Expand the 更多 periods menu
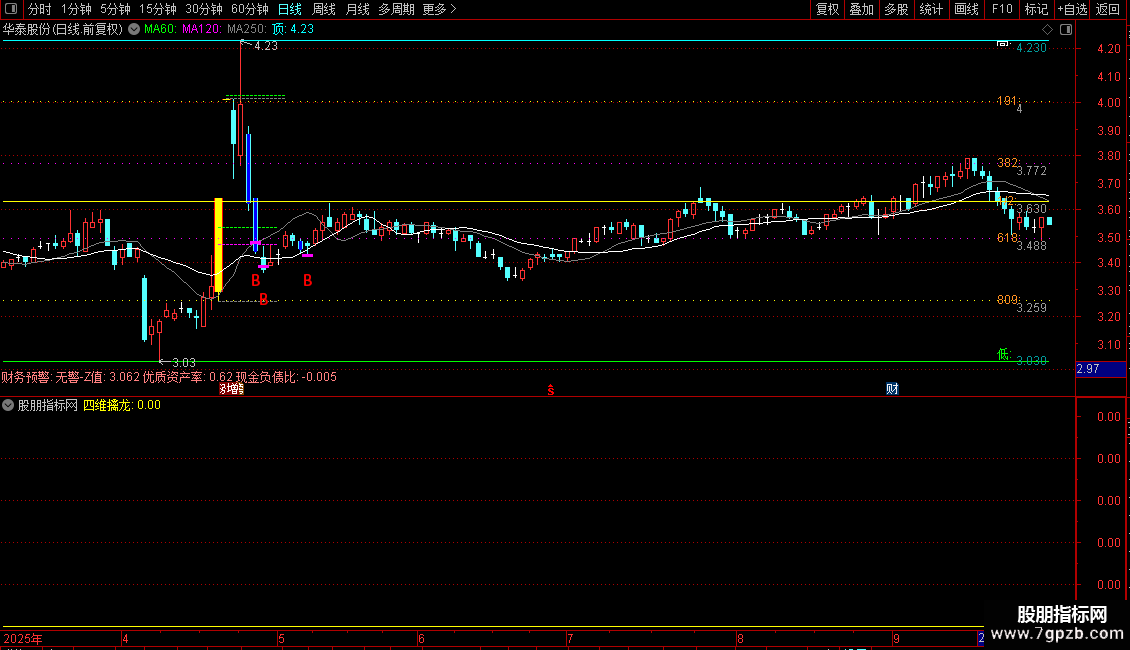This screenshot has height=650, width=1130. 439,9
